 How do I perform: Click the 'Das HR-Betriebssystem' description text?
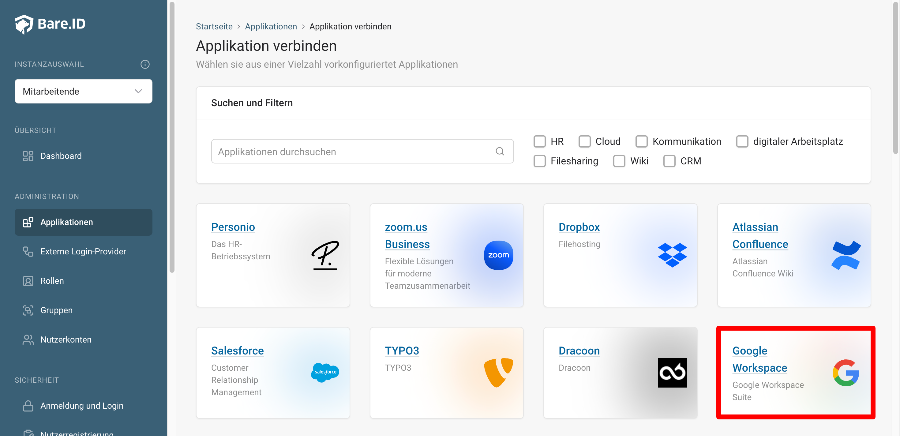click(x=240, y=250)
